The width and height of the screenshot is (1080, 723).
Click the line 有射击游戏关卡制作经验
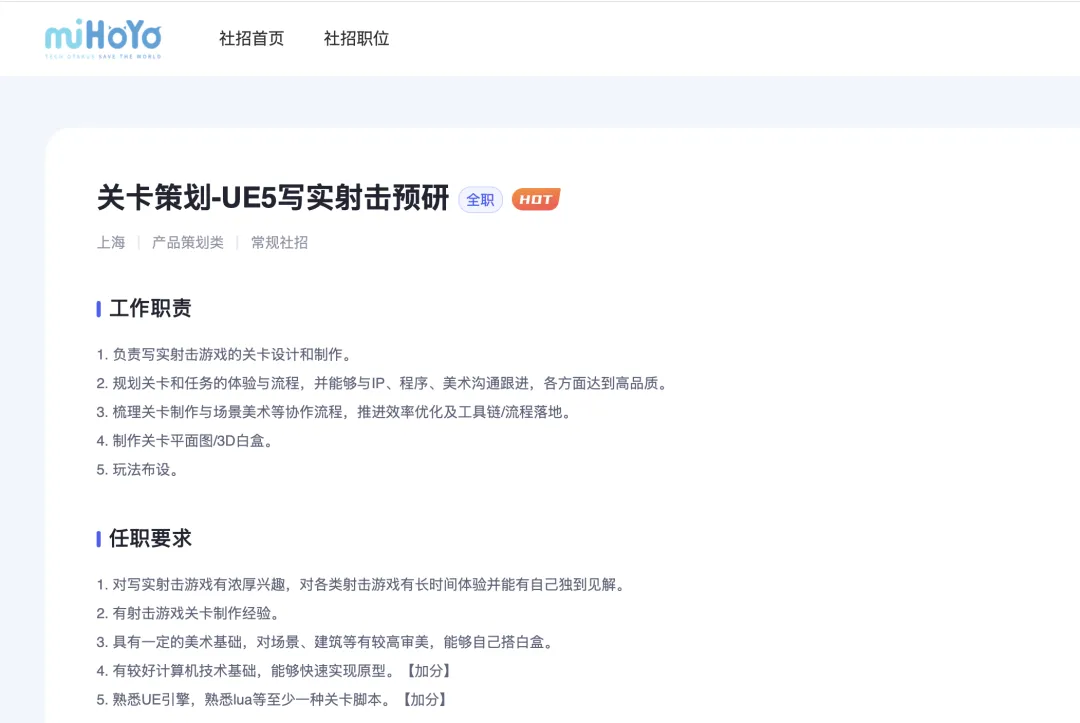pos(188,614)
